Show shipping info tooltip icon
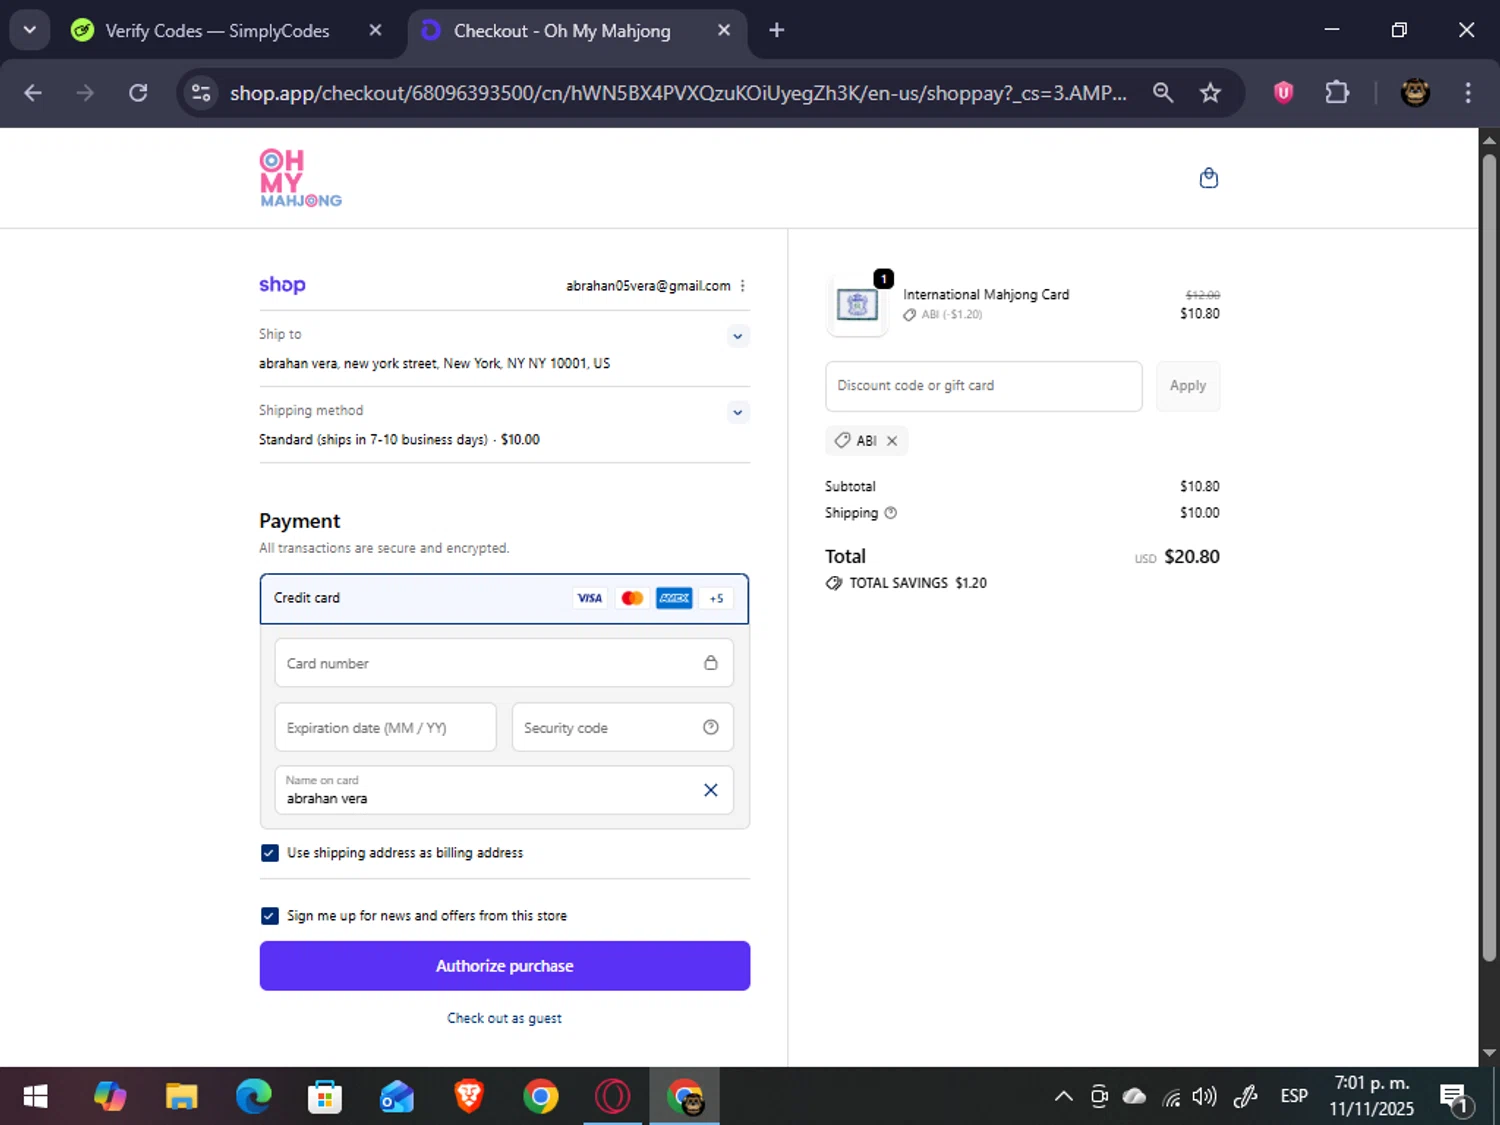This screenshot has width=1500, height=1125. tap(890, 513)
